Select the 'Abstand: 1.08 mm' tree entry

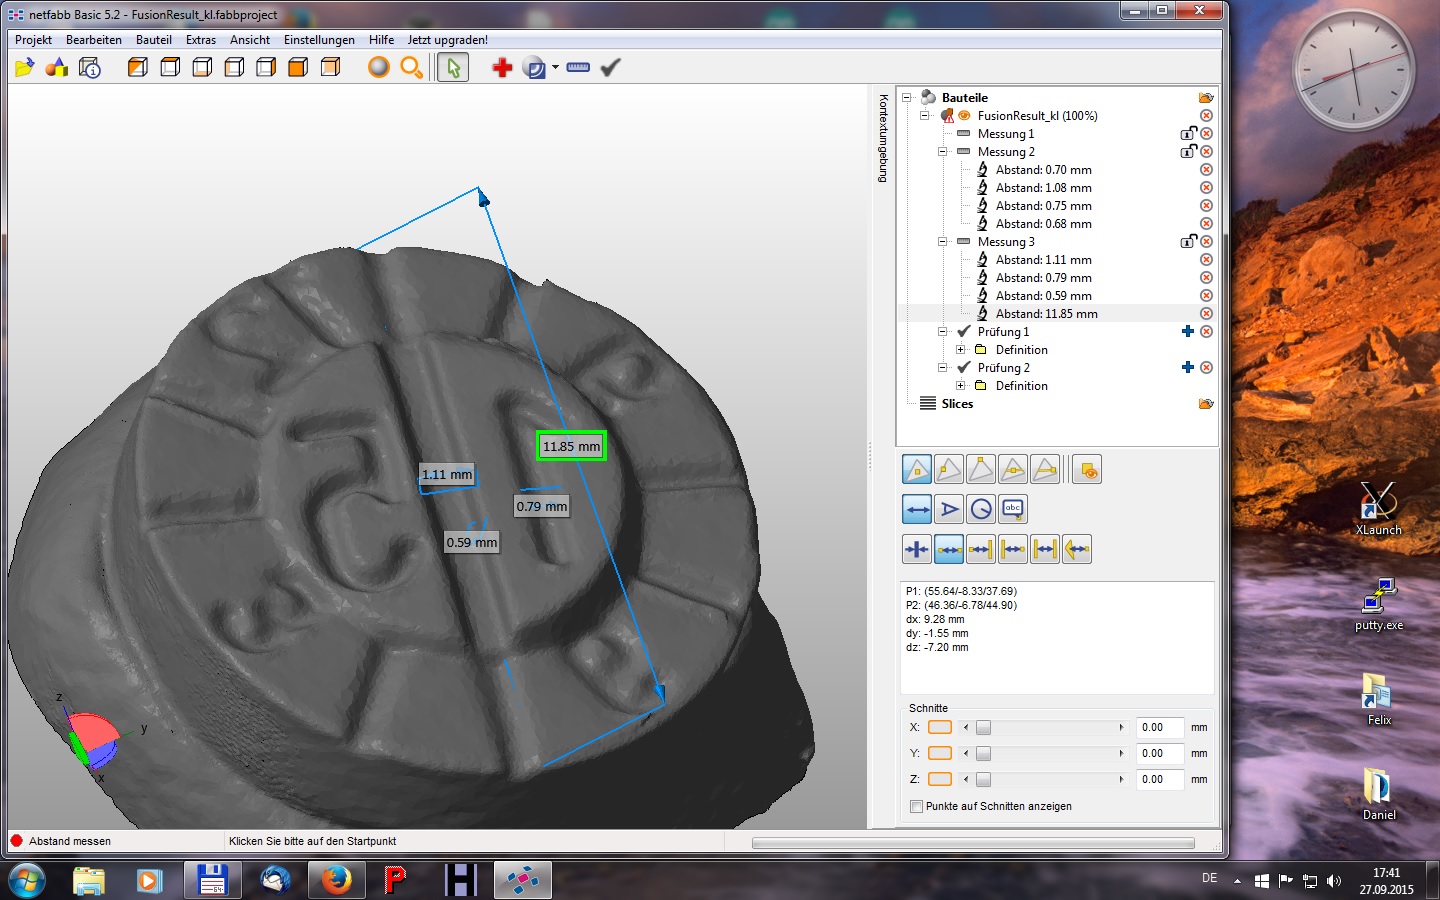coord(1043,188)
